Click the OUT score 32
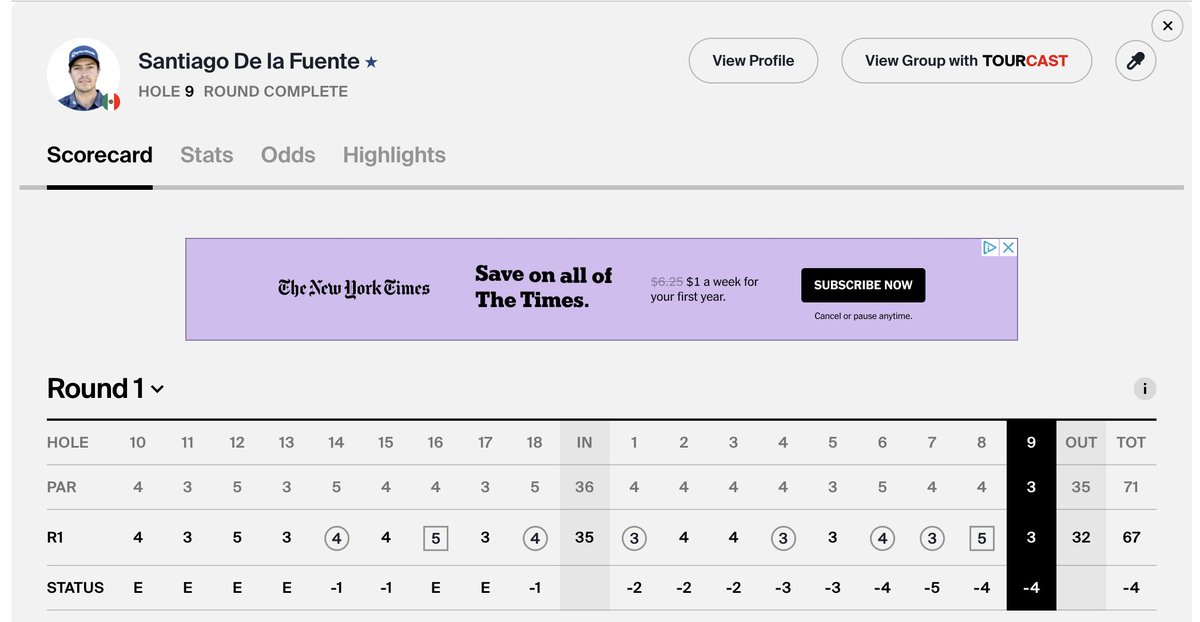Image resolution: width=1200 pixels, height=622 pixels. [x=1081, y=538]
